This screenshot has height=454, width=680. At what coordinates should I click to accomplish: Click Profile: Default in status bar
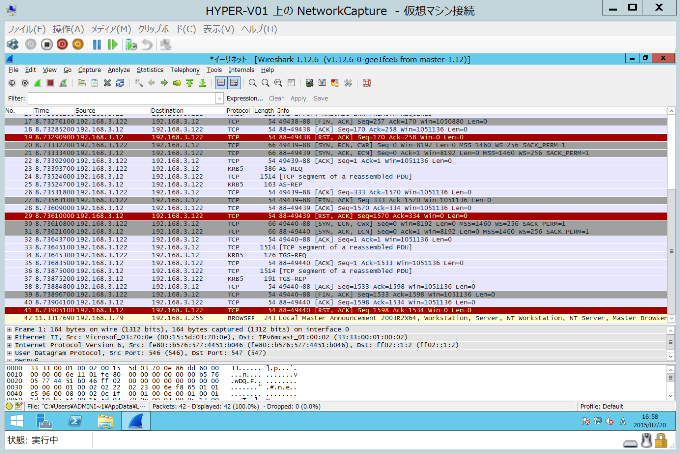coord(602,406)
